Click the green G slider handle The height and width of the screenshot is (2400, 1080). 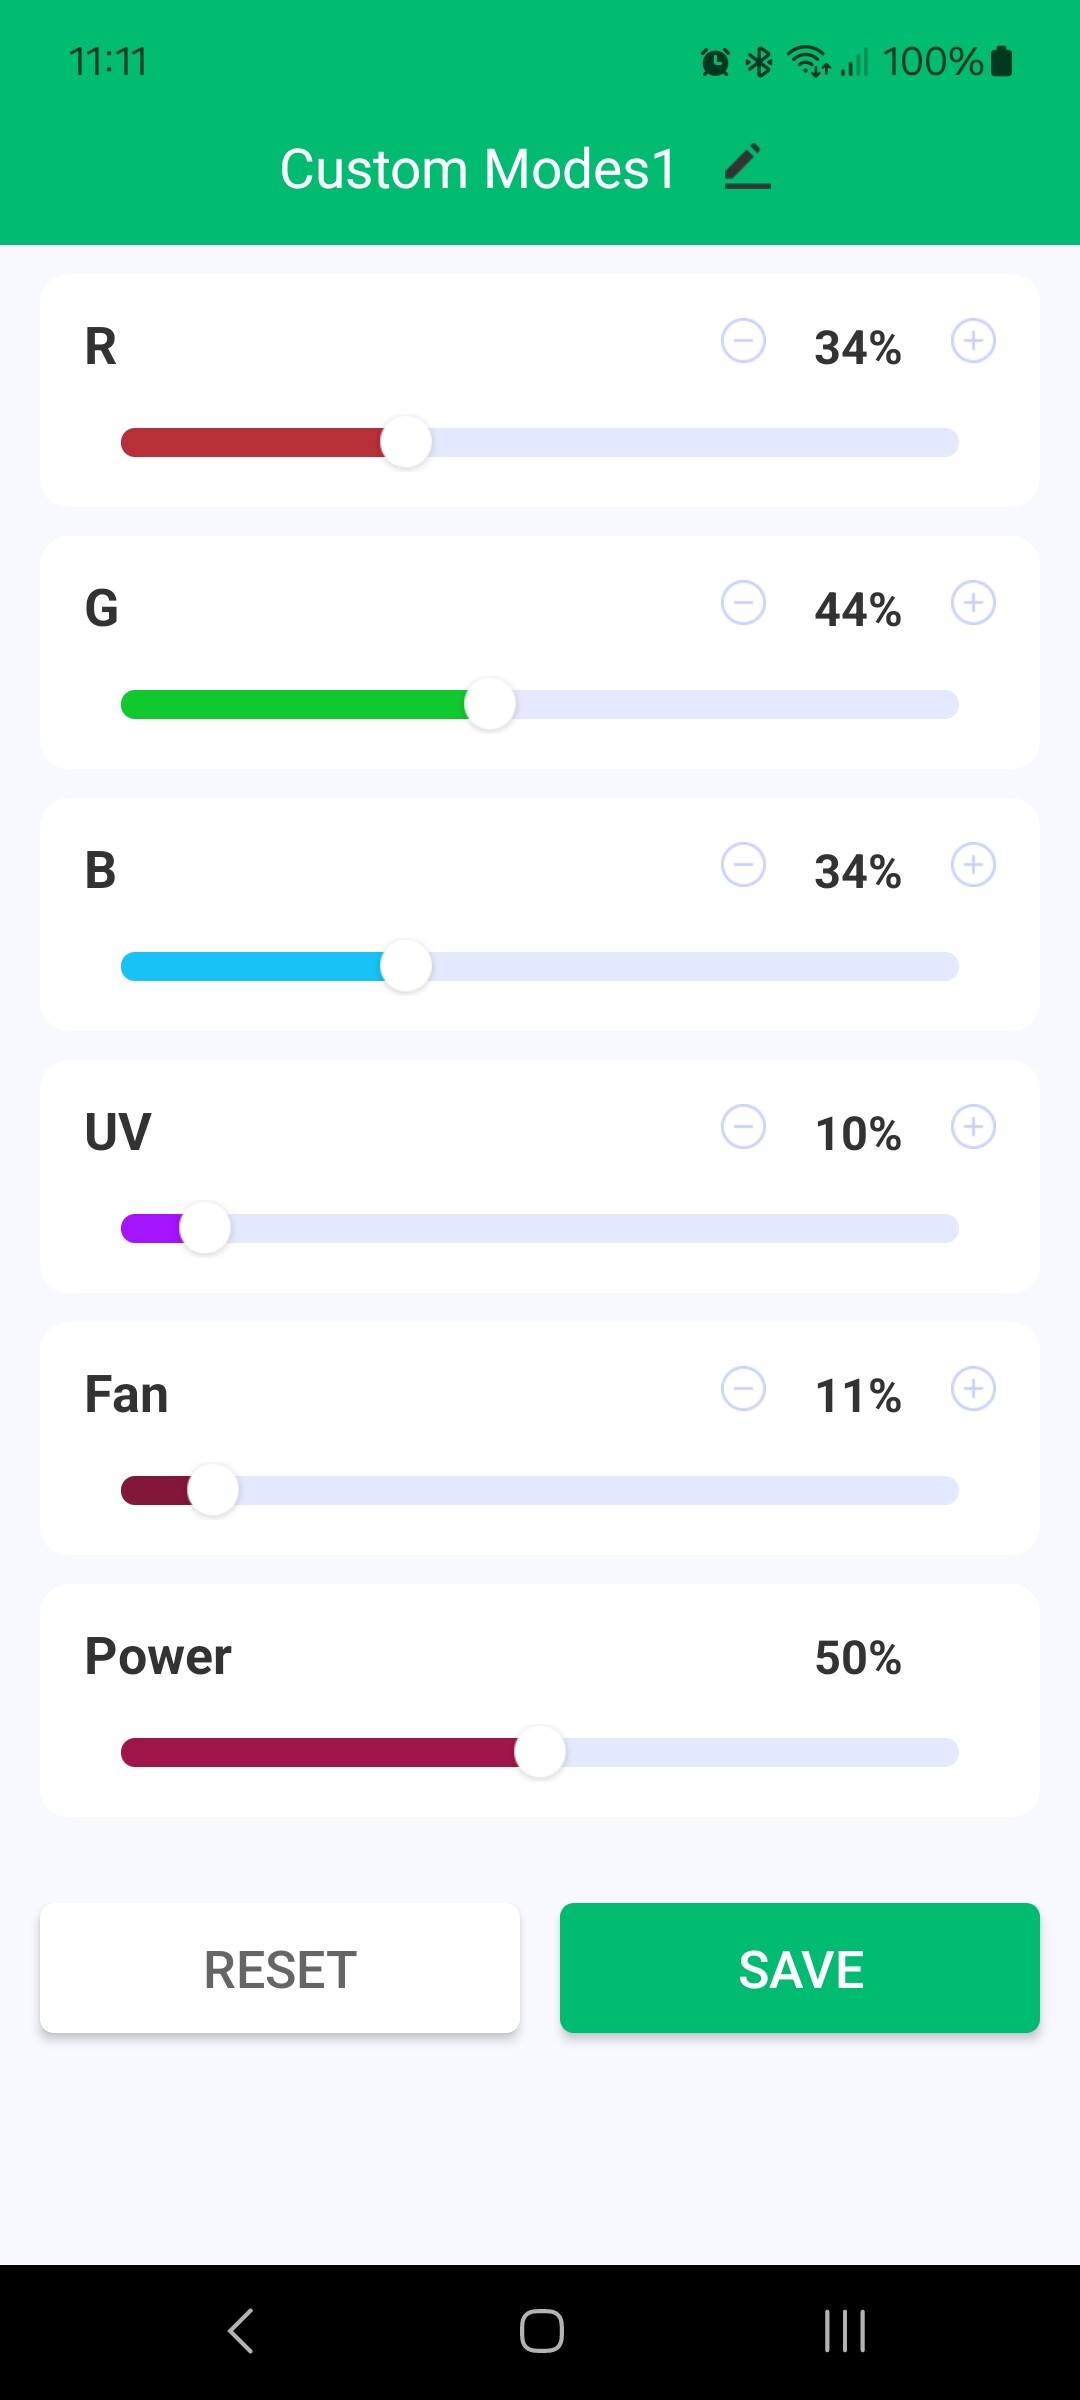(490, 704)
